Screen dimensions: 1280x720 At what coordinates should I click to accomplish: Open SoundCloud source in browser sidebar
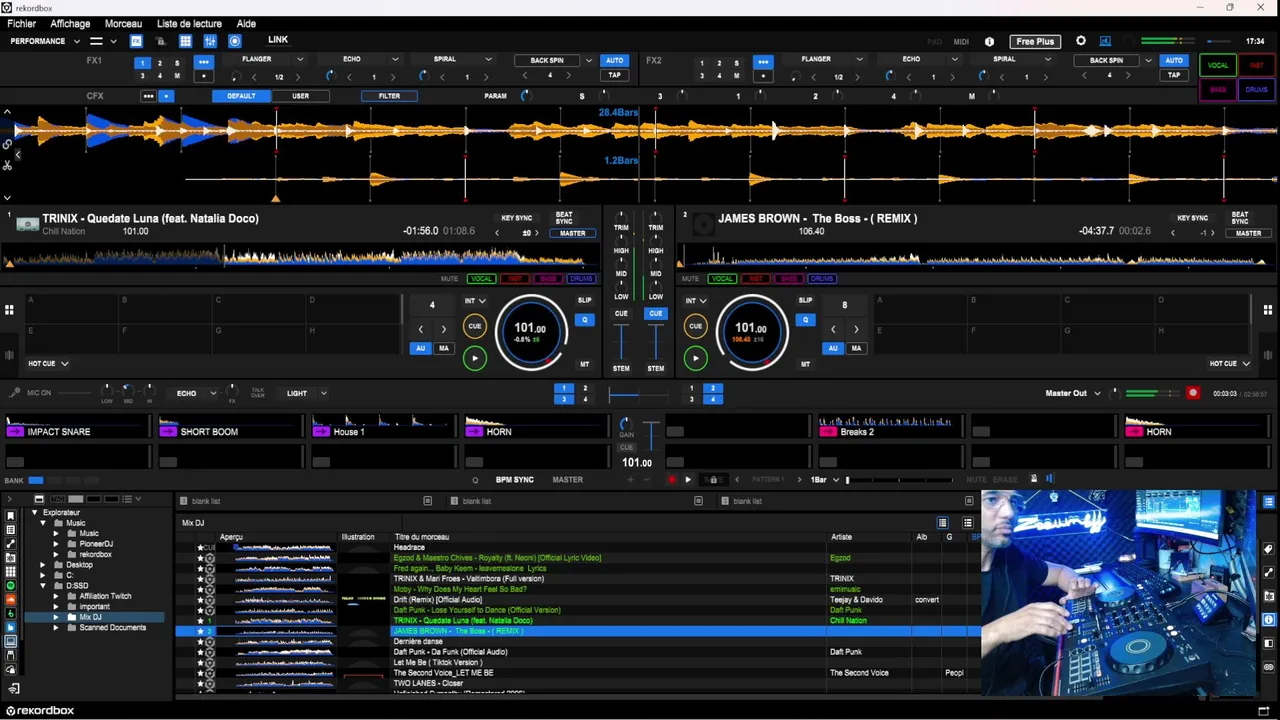pyautogui.click(x=11, y=599)
